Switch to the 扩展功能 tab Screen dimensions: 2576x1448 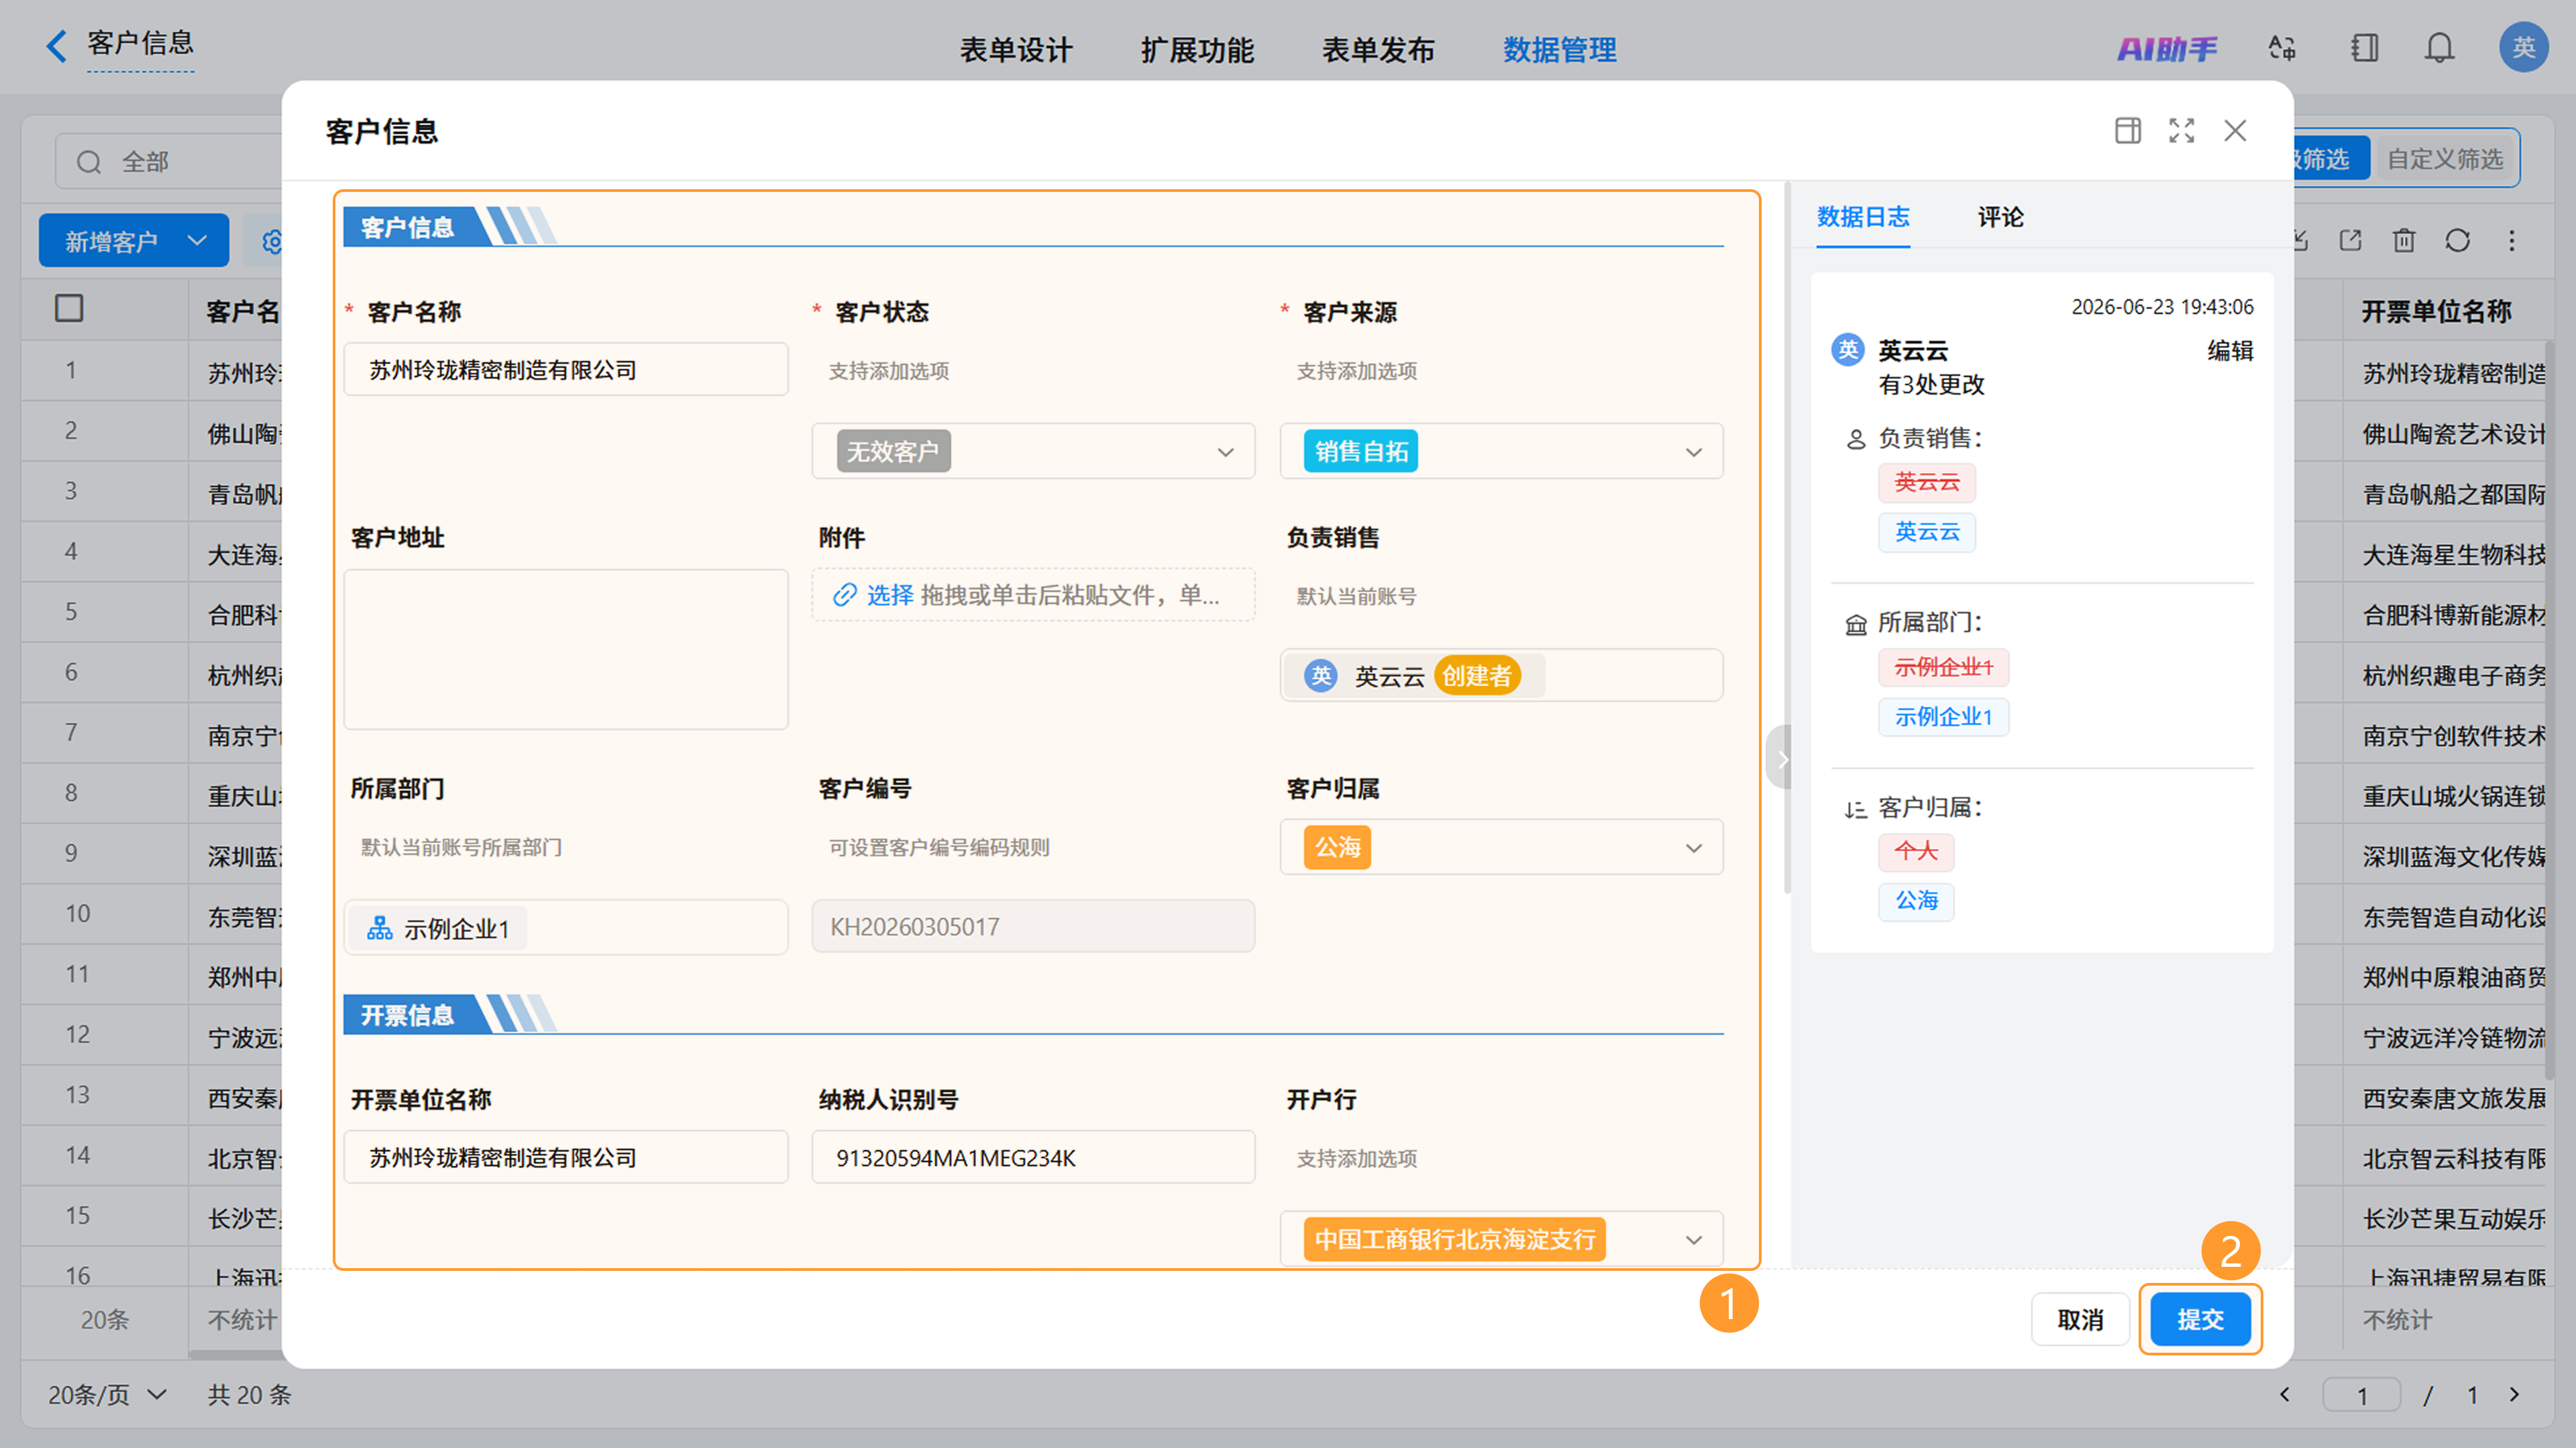pos(1197,49)
